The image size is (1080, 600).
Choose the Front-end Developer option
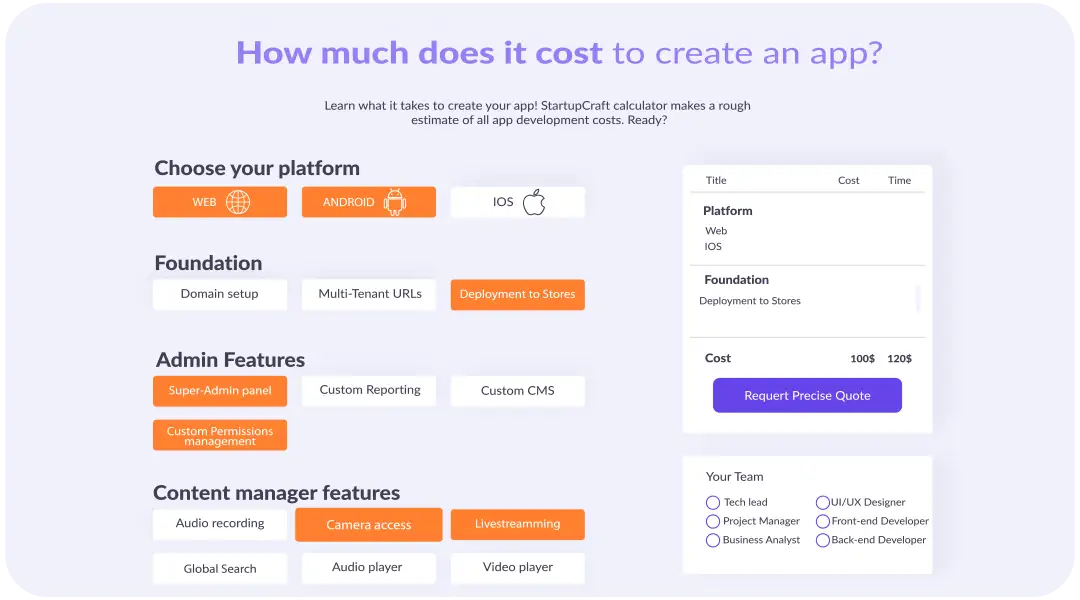point(823,521)
